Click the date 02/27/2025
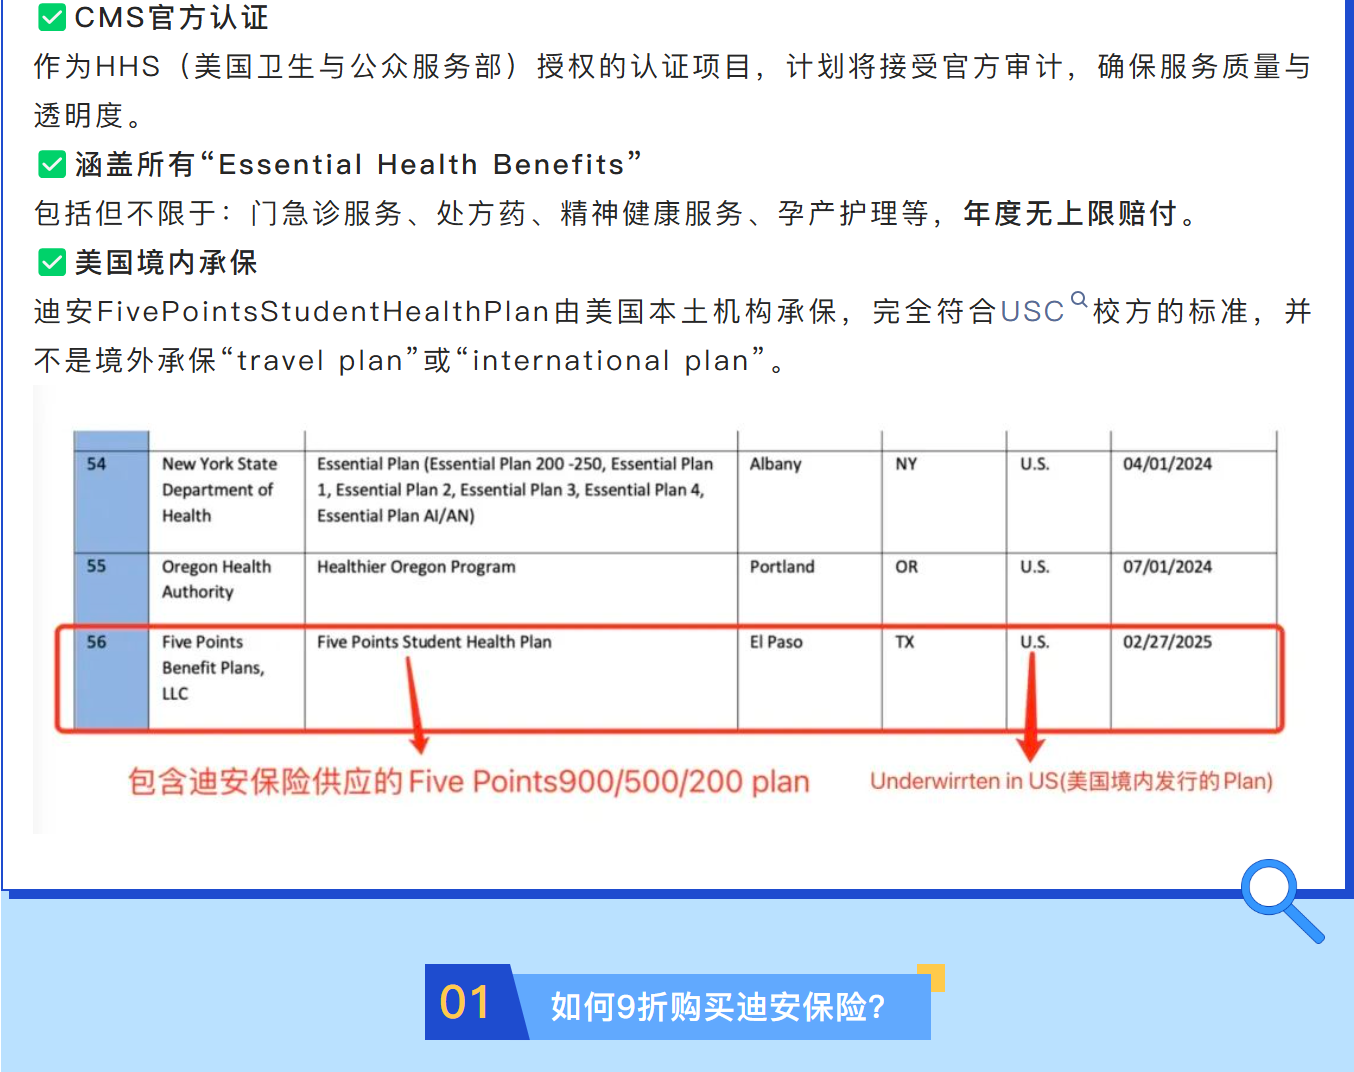1354x1072 pixels. pos(1167,642)
